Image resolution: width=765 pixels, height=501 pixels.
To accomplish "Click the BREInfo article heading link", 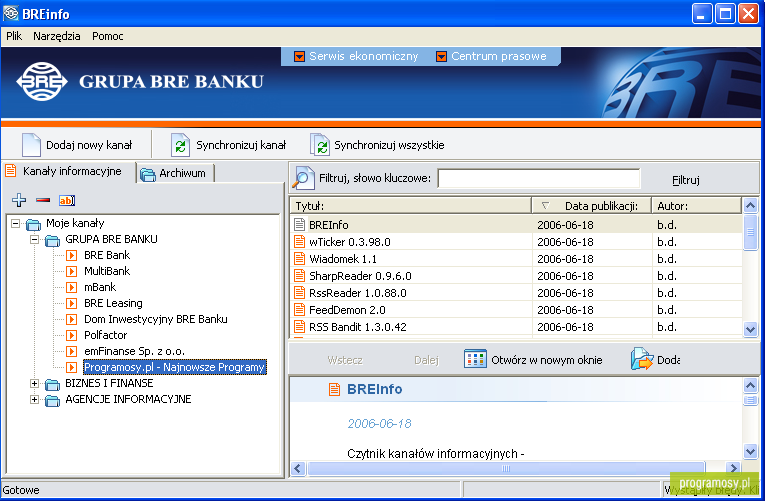I will point(374,389).
